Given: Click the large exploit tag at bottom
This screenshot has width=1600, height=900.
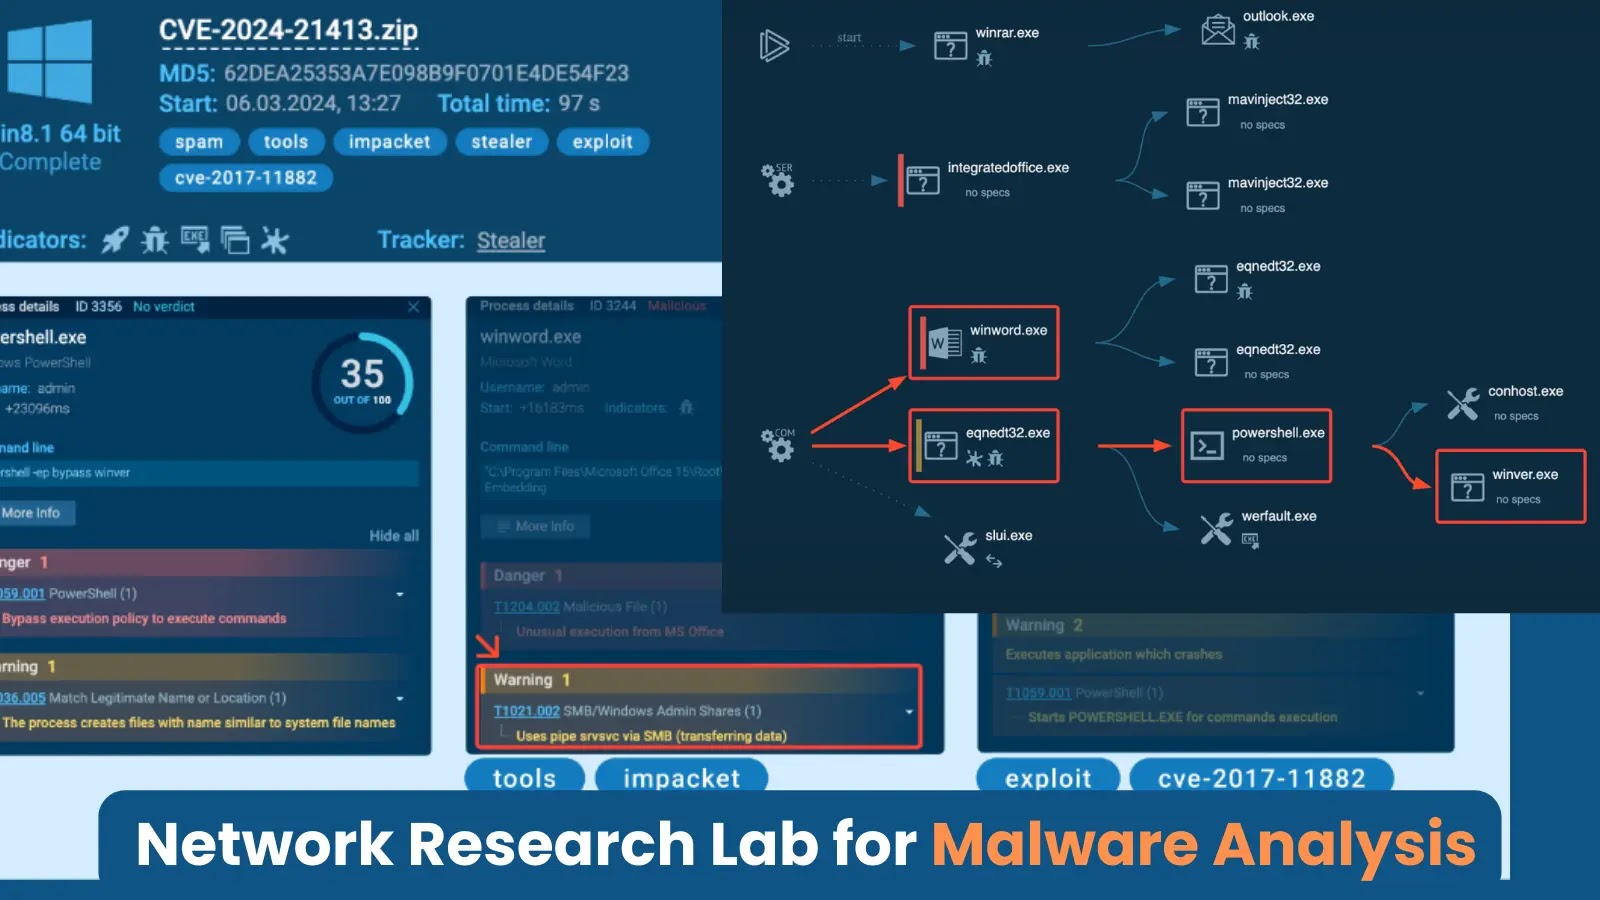Looking at the screenshot, I should point(1048,777).
